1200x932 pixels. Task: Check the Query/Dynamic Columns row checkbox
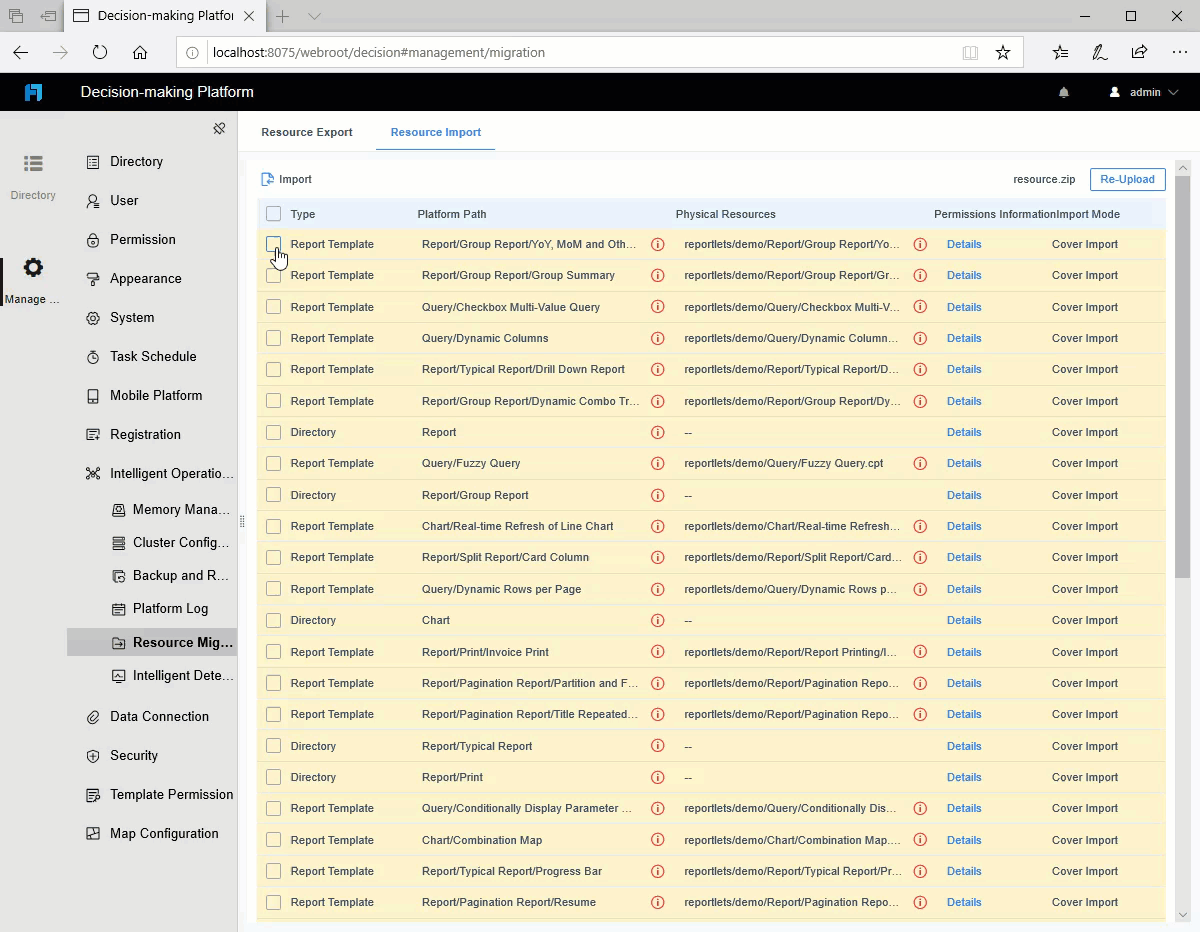273,338
